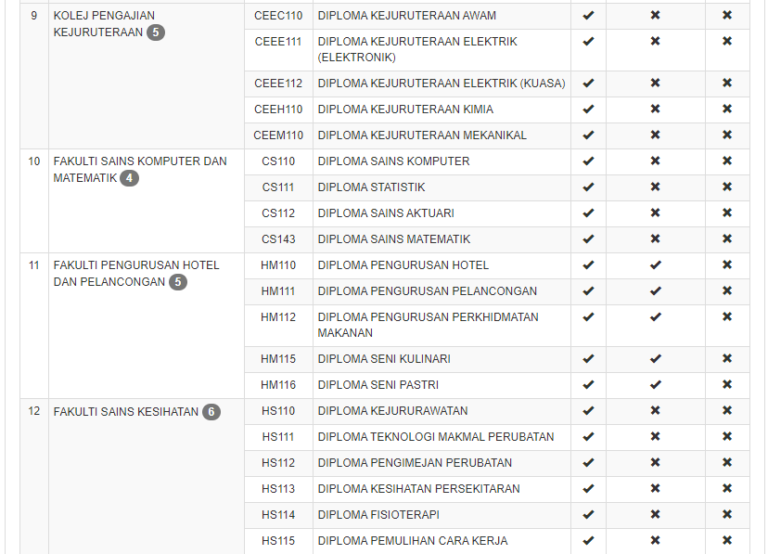Viewport: 768px width, 554px height.
Task: Select Diploma Sains Komputer programme name
Action: [393, 161]
